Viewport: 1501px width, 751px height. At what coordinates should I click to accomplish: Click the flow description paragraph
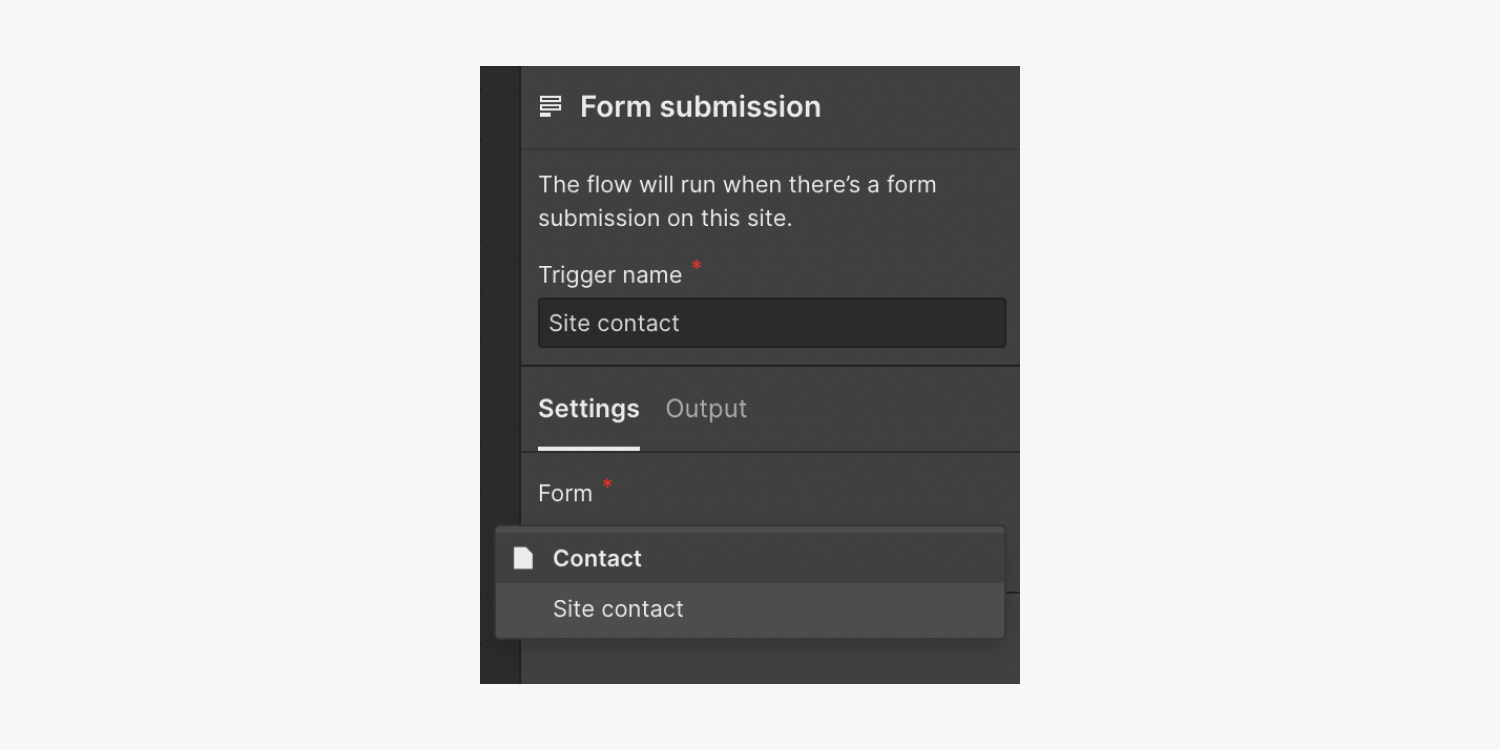pyautogui.click(x=737, y=201)
